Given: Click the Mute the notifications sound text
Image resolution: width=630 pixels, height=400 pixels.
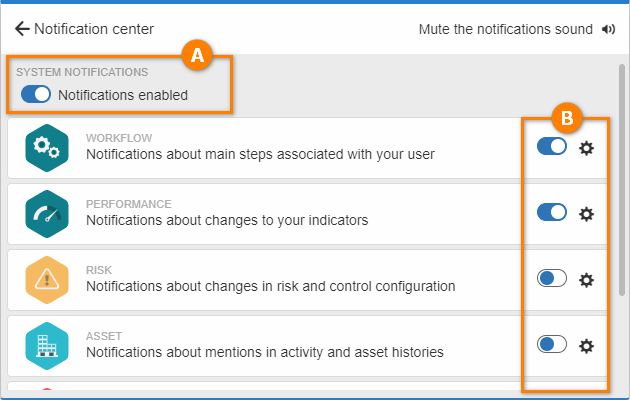Looking at the screenshot, I should click(x=505, y=29).
